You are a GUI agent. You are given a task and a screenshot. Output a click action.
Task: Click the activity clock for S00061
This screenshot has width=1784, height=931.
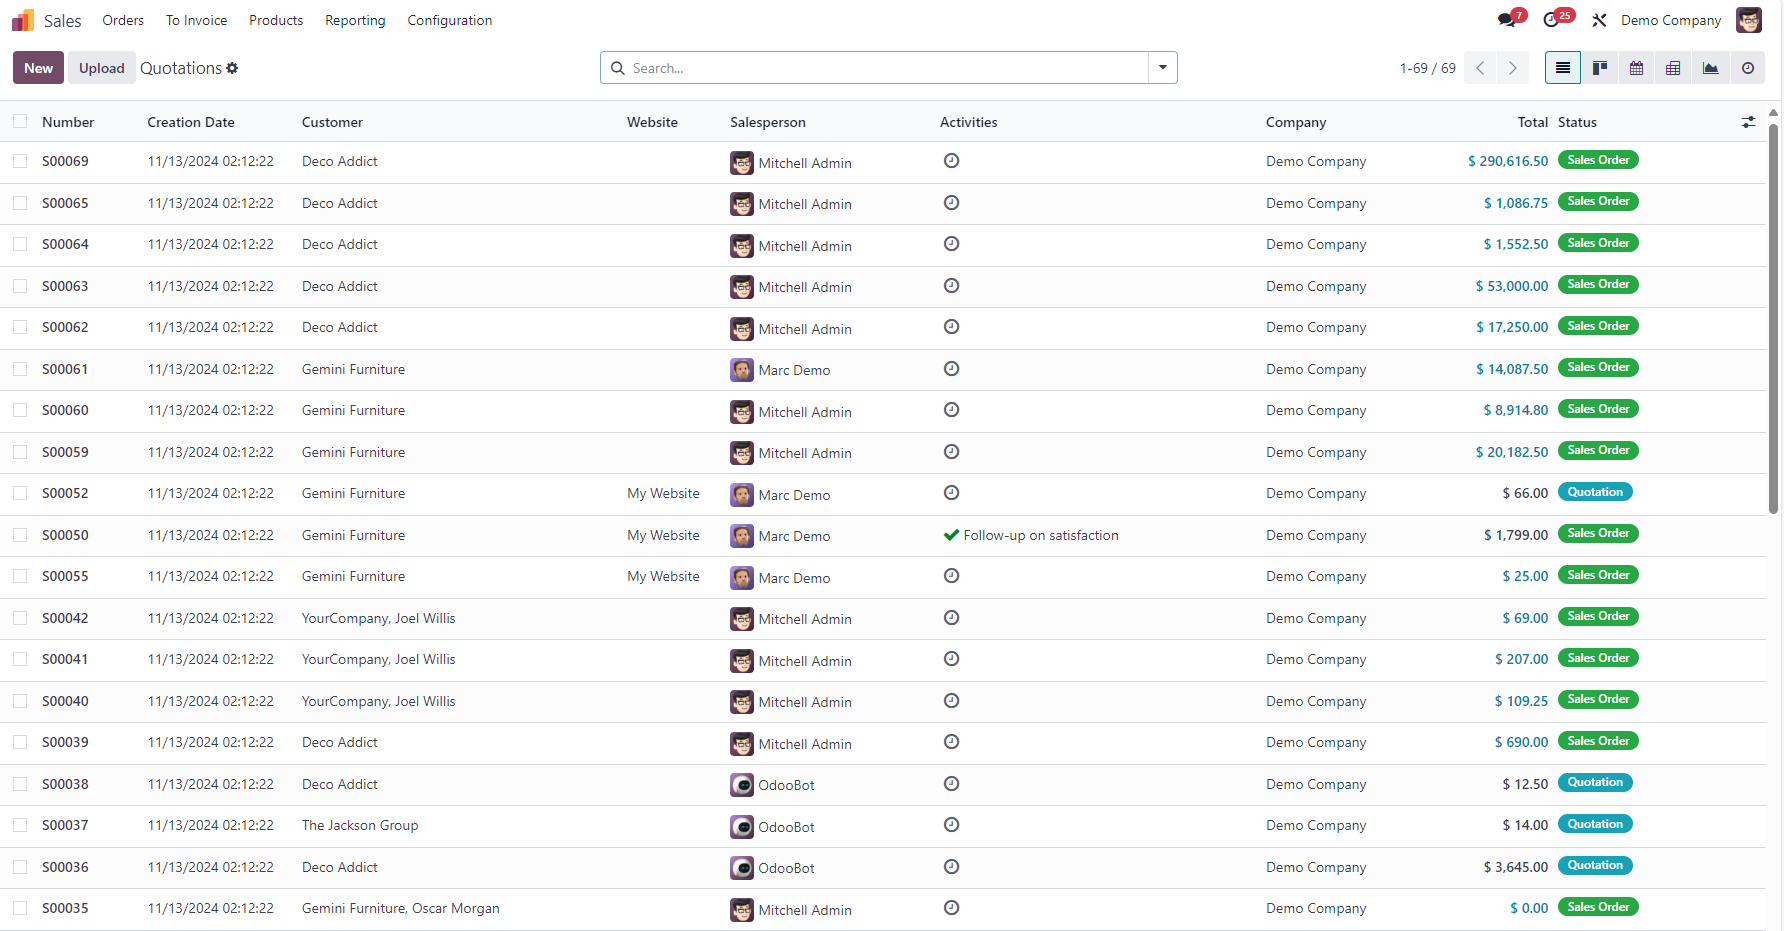[x=952, y=369]
